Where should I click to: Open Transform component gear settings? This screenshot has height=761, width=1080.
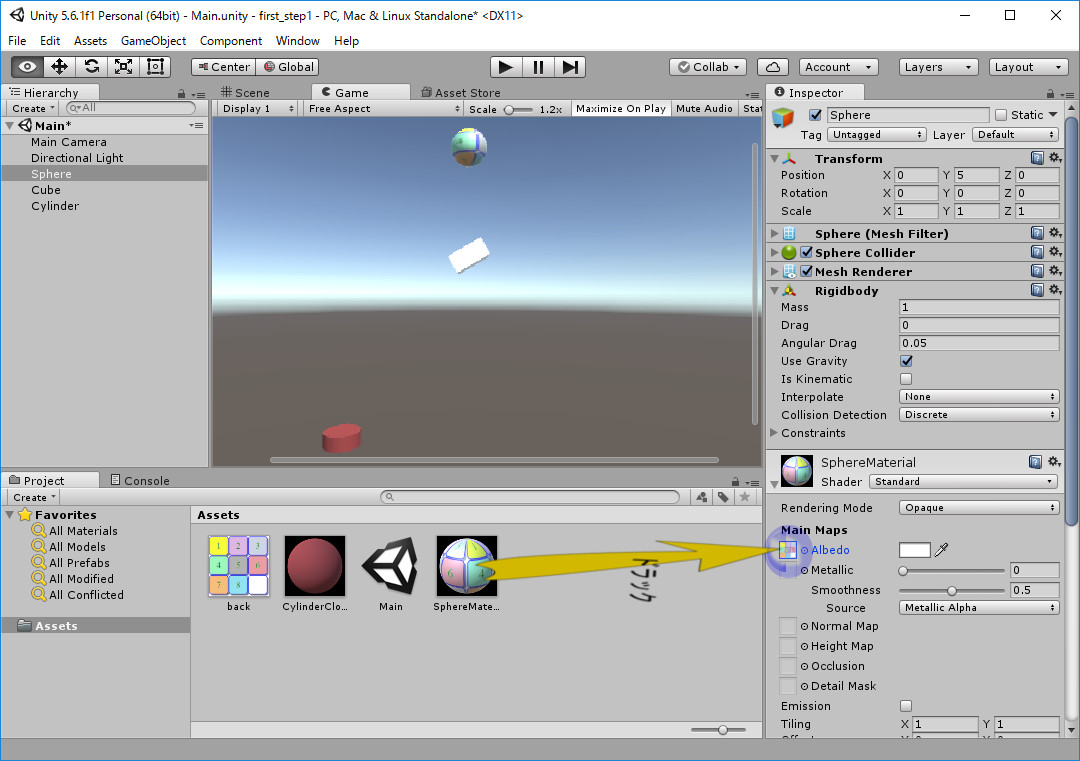tap(1054, 159)
